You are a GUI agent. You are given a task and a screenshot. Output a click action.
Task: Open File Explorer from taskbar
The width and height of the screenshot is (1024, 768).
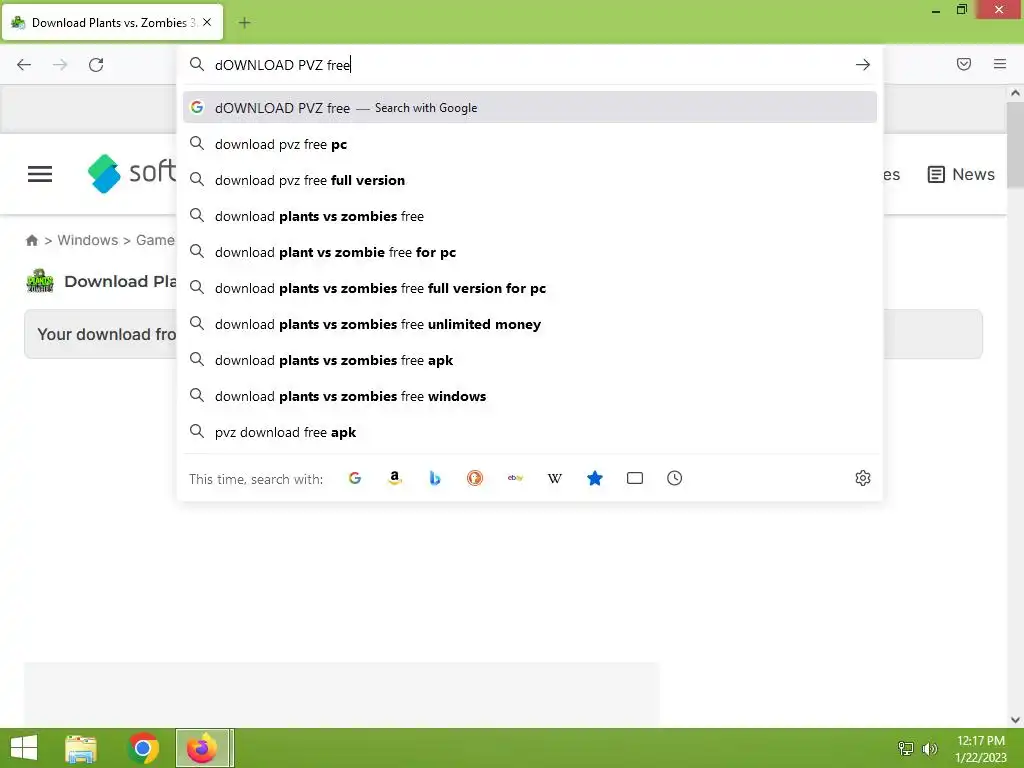[x=81, y=748]
